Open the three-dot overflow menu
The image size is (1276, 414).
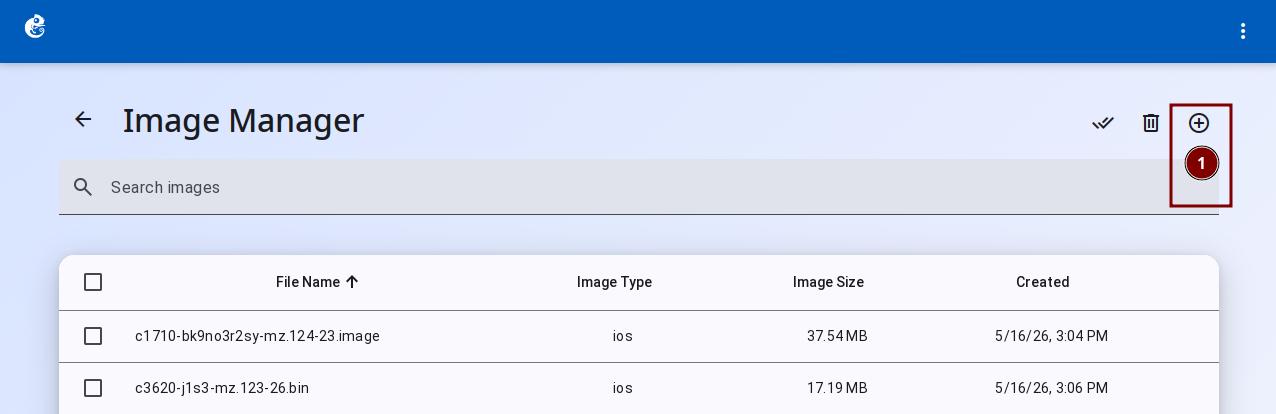(1243, 31)
